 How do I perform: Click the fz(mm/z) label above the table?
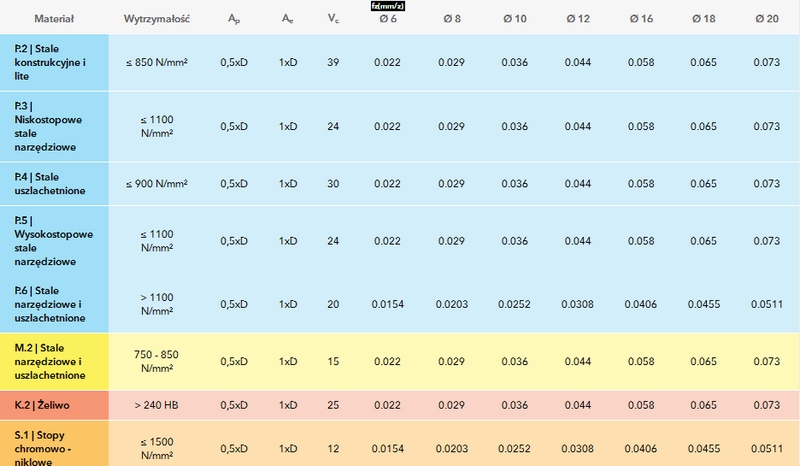387,6
